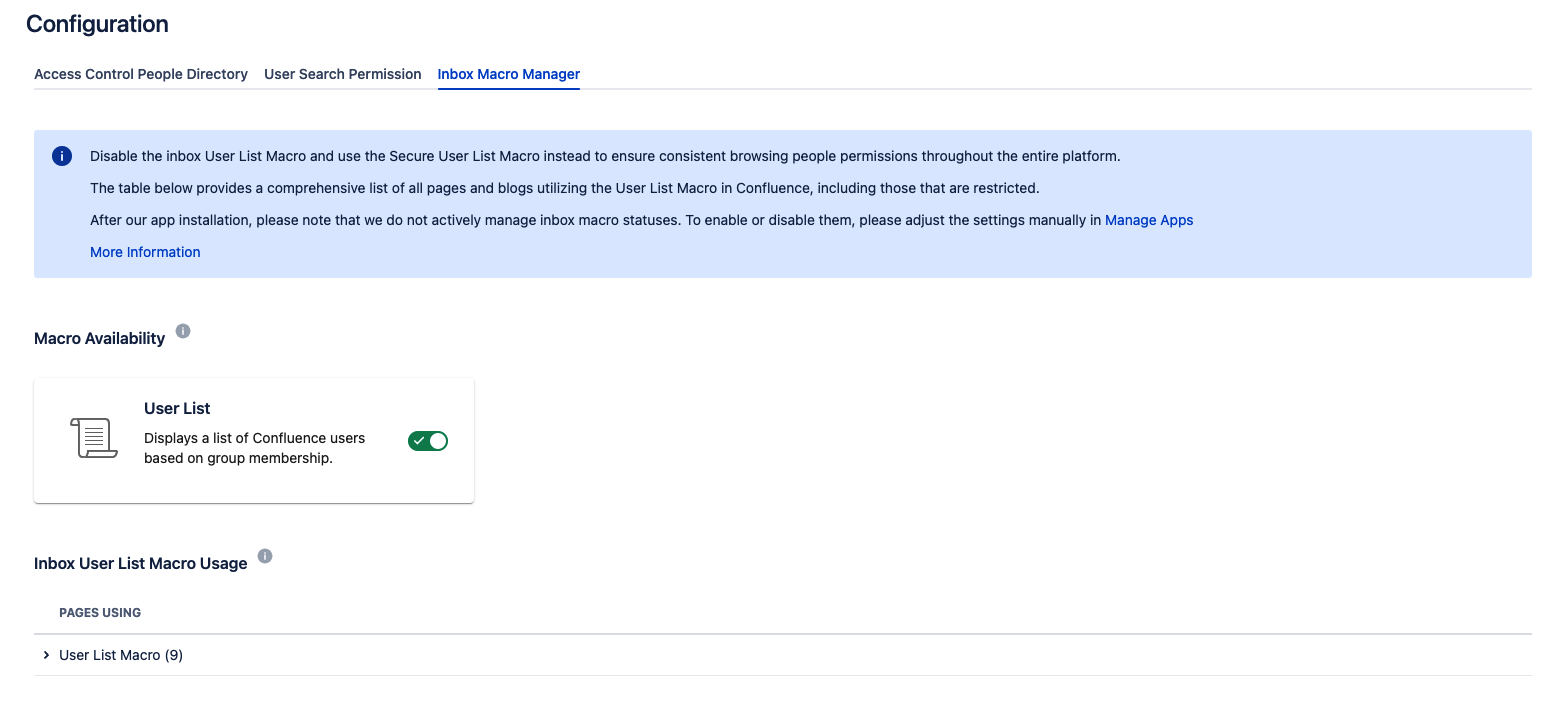This screenshot has height=707, width=1547.
Task: Click the Macro Availability section heading
Action: tap(99, 338)
